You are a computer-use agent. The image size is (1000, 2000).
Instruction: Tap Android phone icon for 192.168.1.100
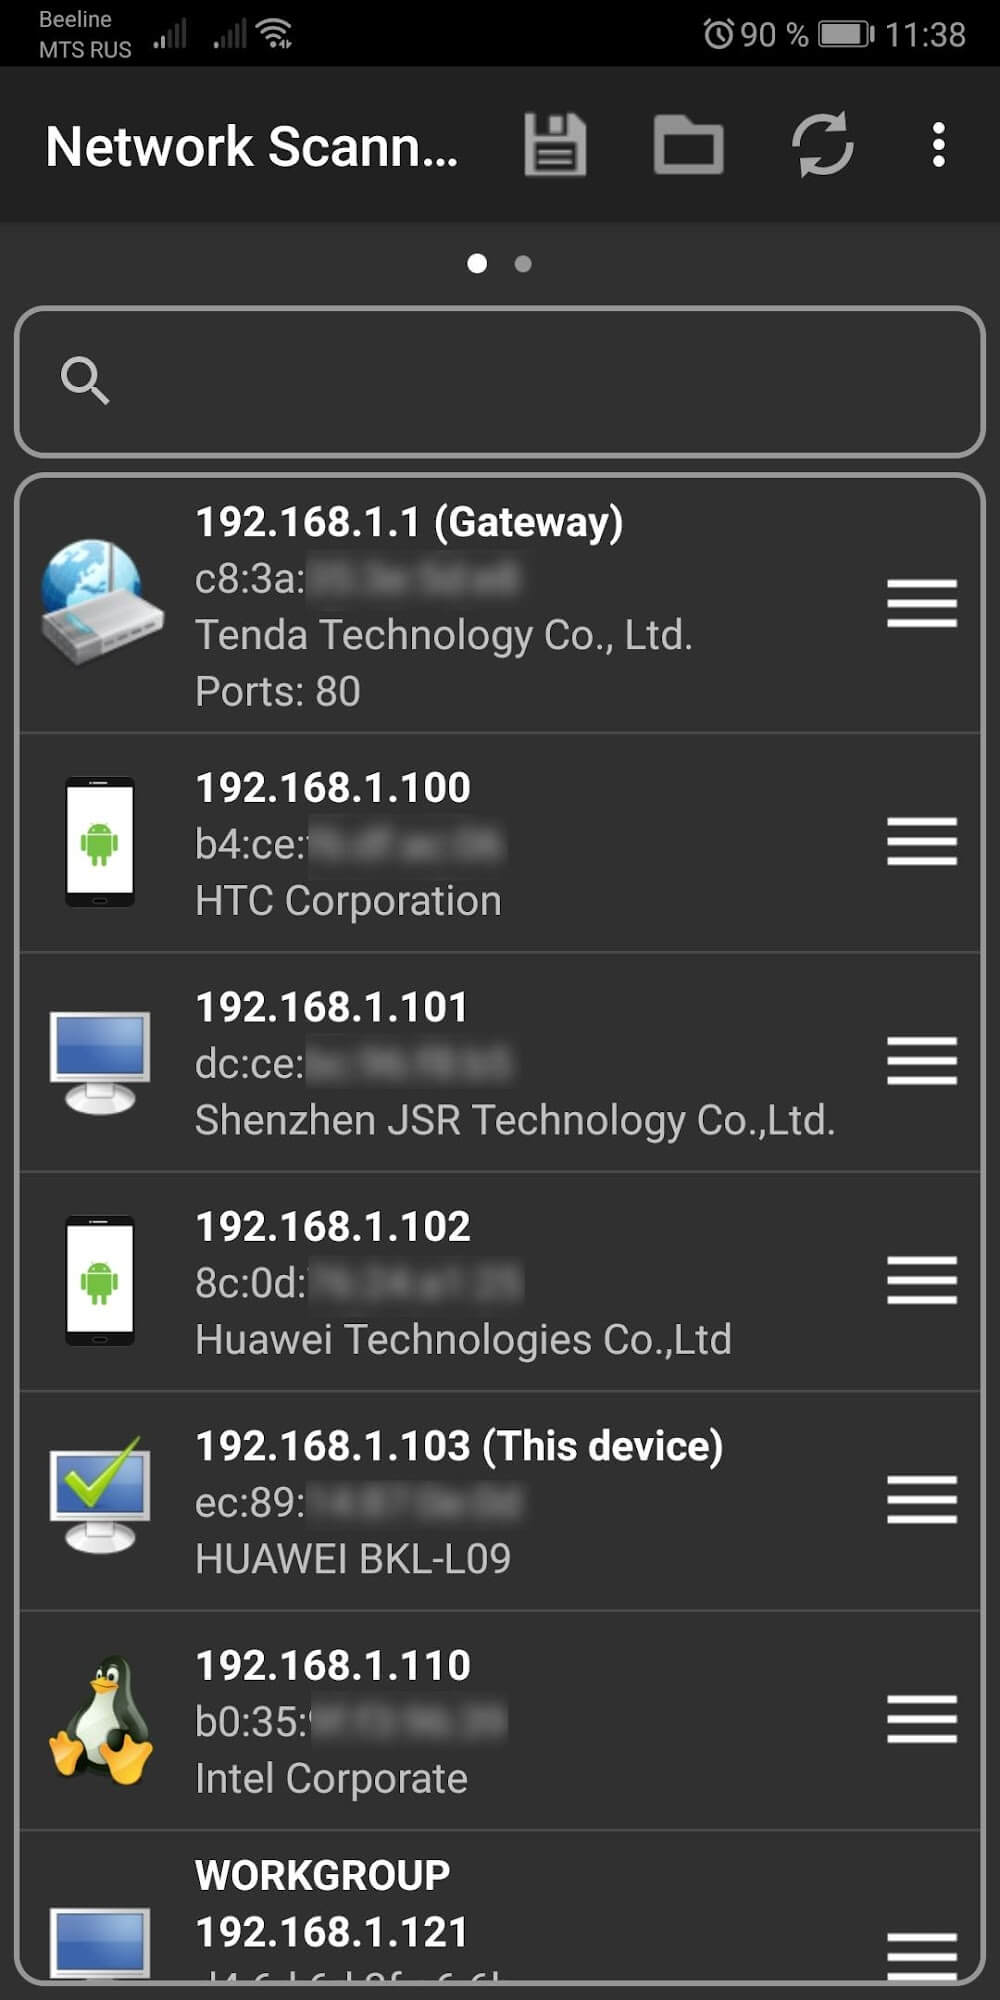point(100,842)
